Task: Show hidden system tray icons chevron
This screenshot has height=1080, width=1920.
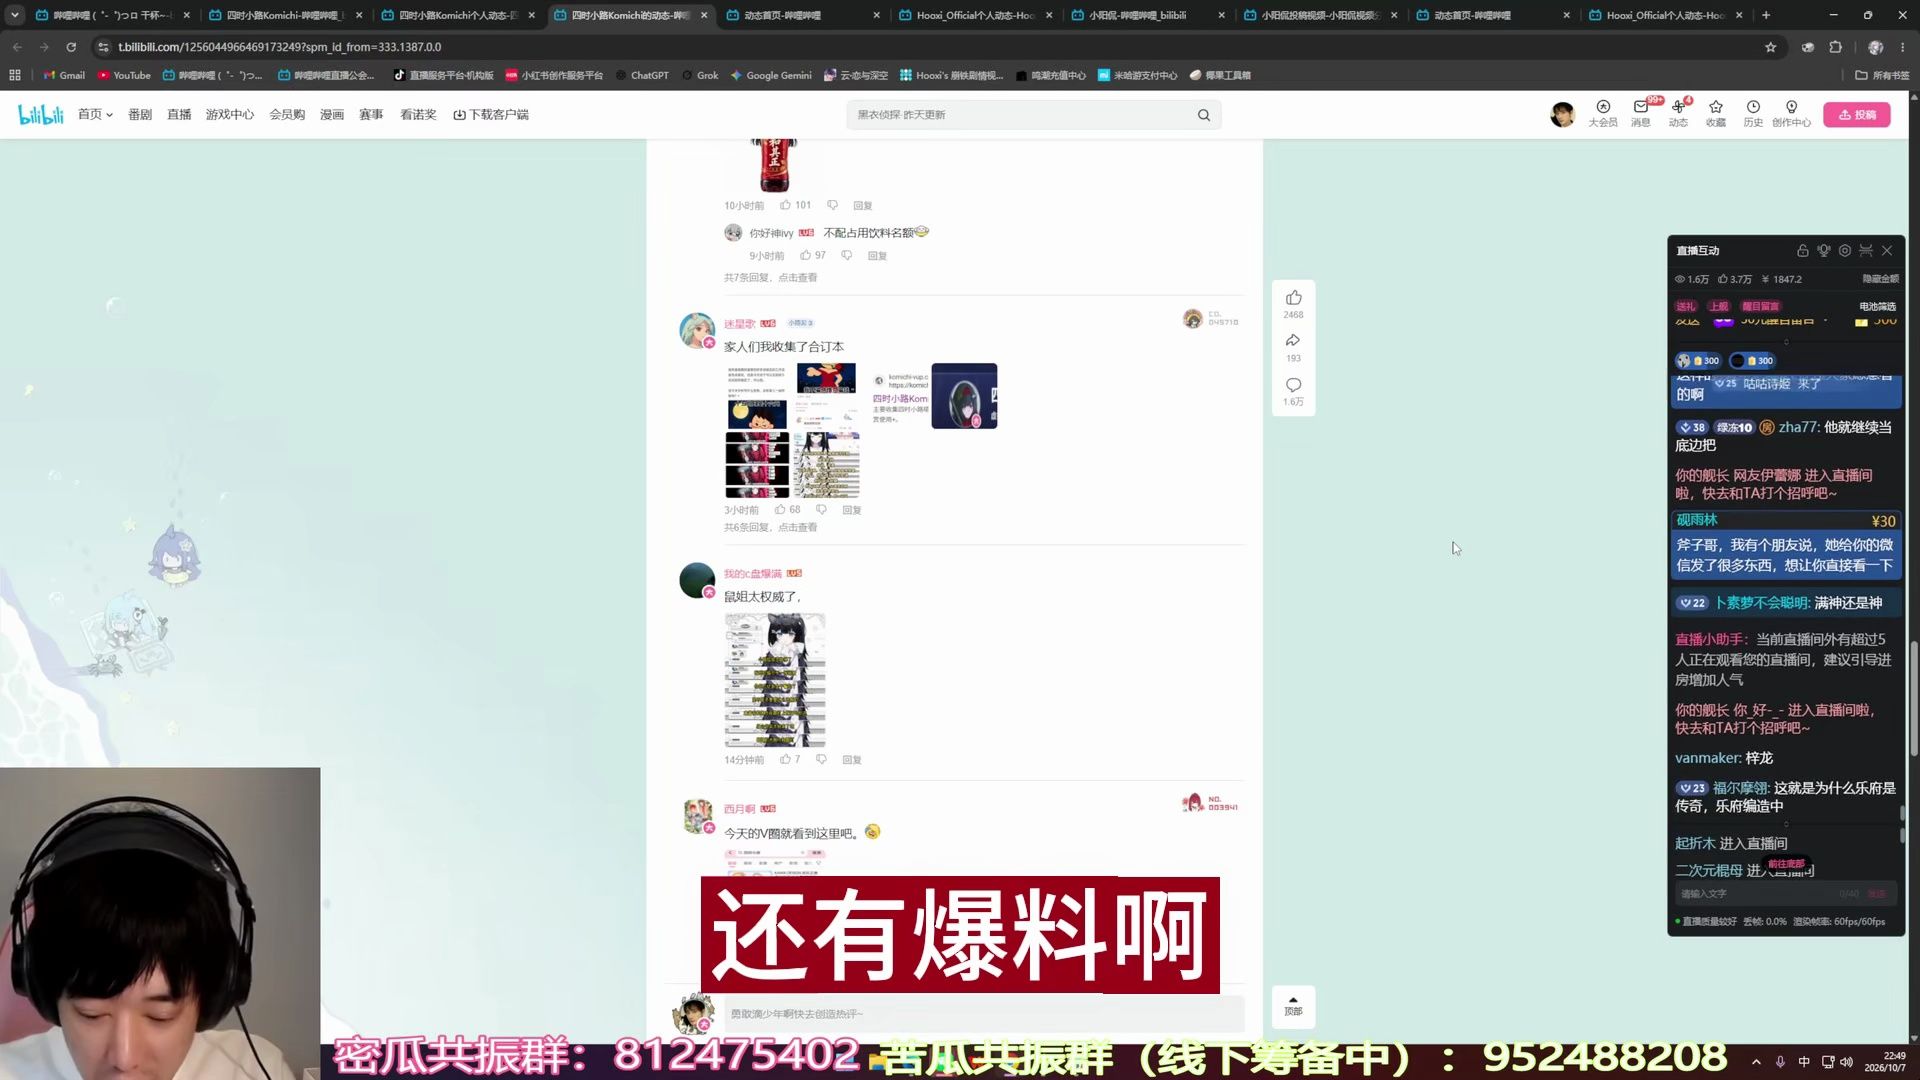Action: 1756,1062
